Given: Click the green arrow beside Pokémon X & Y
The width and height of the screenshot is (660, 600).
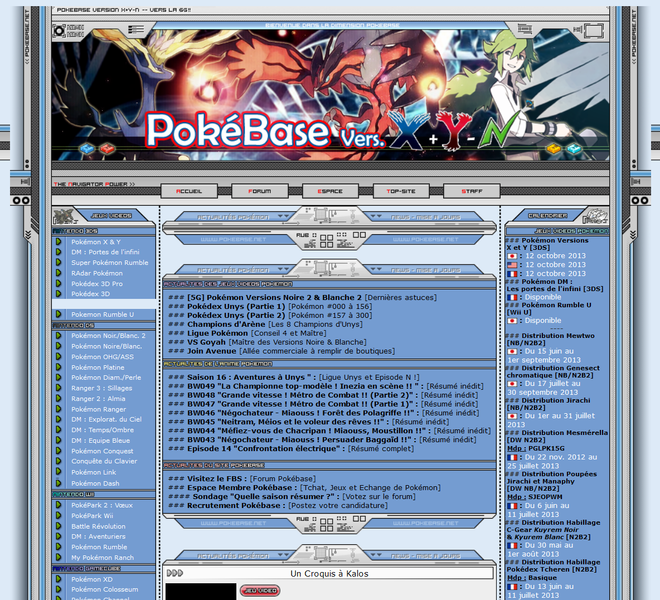Looking at the screenshot, I should point(59,242).
